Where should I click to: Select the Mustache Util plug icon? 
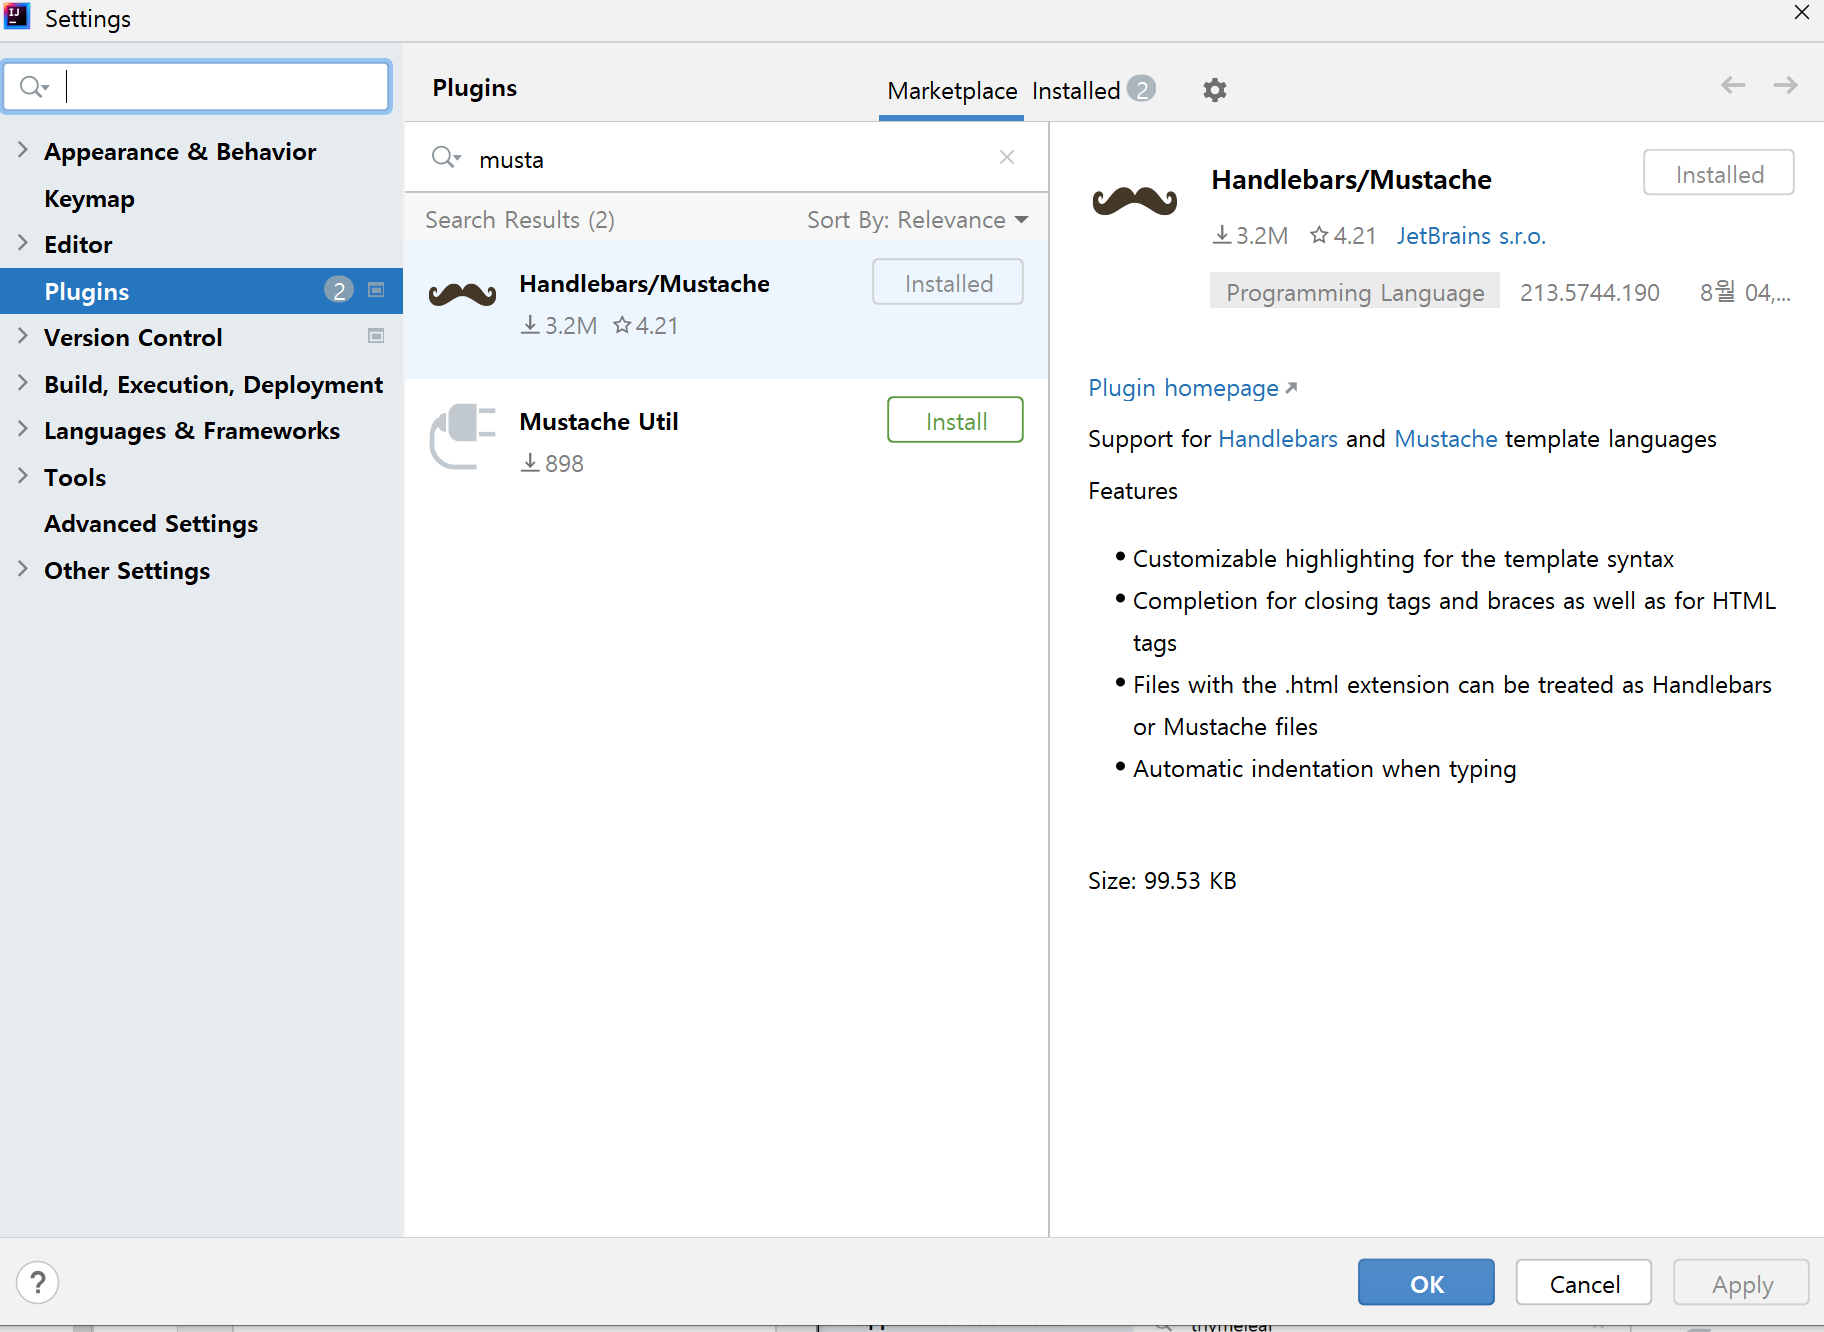click(462, 435)
